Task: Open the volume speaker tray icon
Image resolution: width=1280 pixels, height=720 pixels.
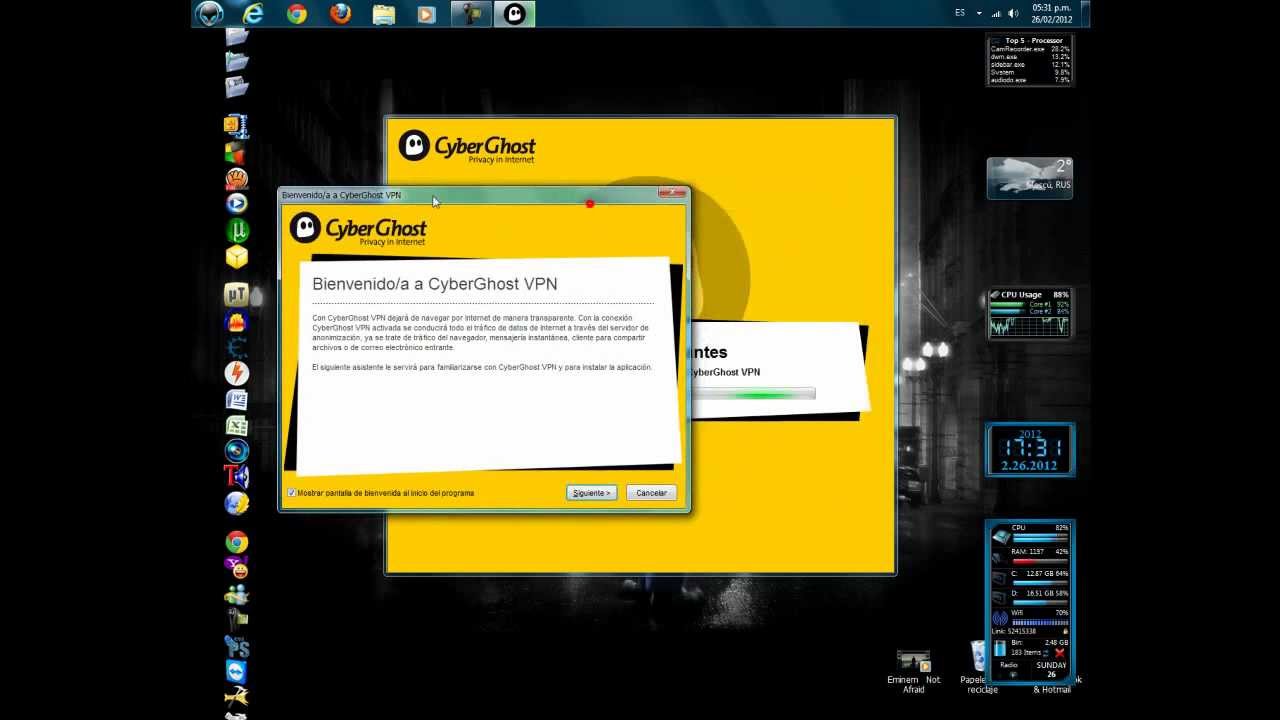Action: coord(1013,13)
